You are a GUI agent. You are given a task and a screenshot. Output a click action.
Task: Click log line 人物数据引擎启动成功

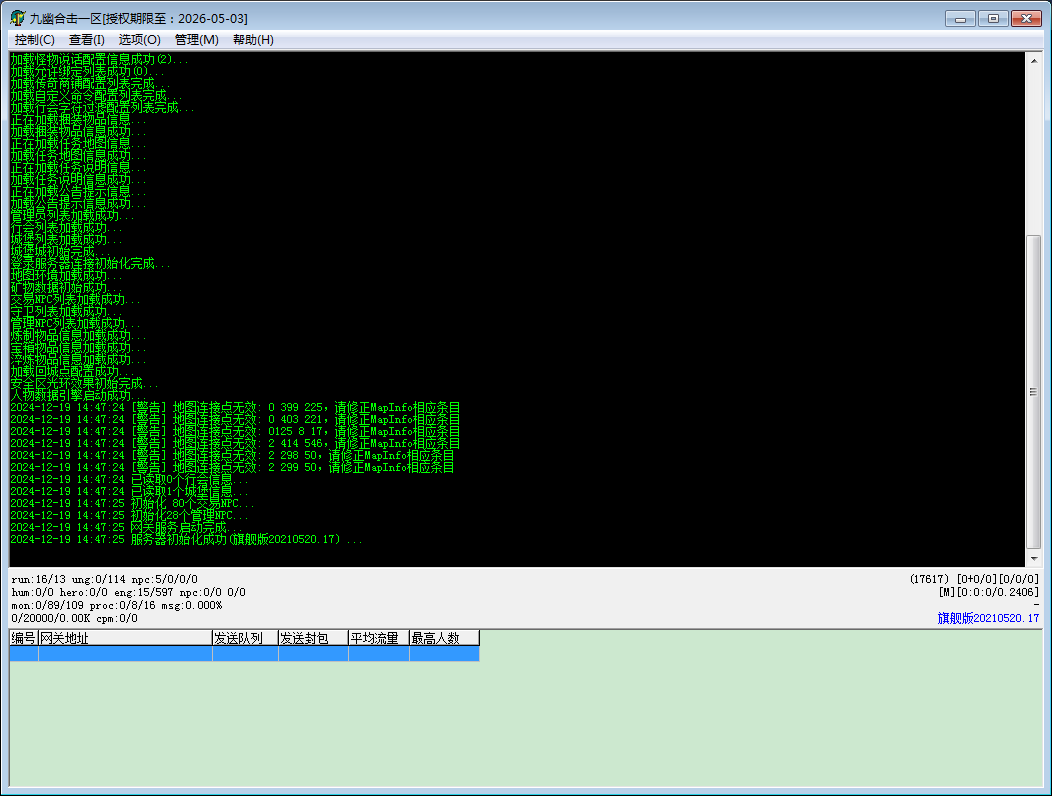78,395
